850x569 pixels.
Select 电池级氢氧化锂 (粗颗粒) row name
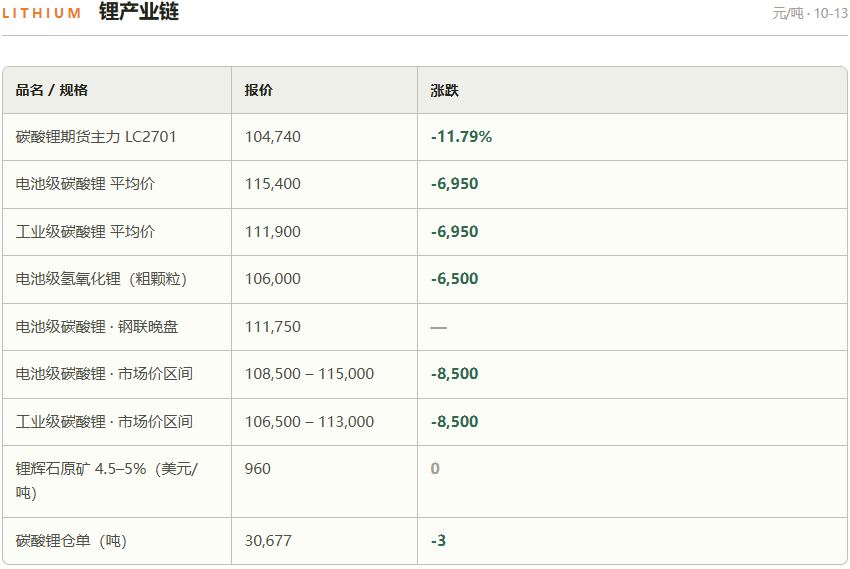tap(101, 279)
